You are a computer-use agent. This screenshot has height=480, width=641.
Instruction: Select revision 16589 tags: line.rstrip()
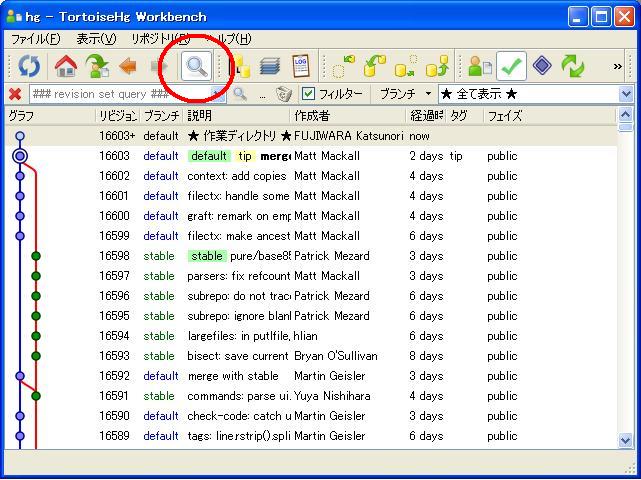click(x=311, y=436)
